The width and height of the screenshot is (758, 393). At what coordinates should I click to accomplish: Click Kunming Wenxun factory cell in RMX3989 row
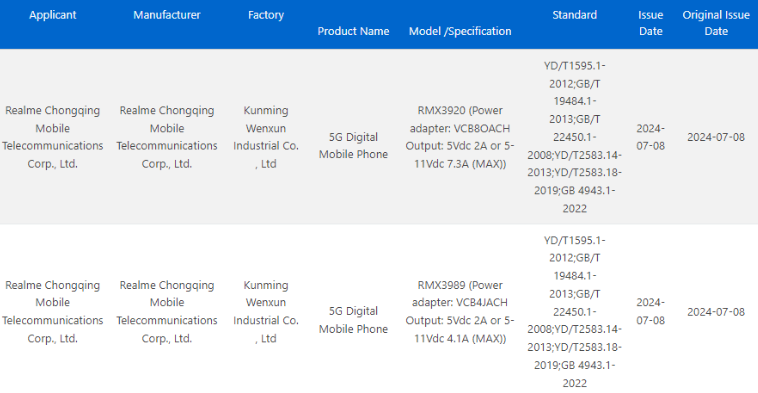266,312
